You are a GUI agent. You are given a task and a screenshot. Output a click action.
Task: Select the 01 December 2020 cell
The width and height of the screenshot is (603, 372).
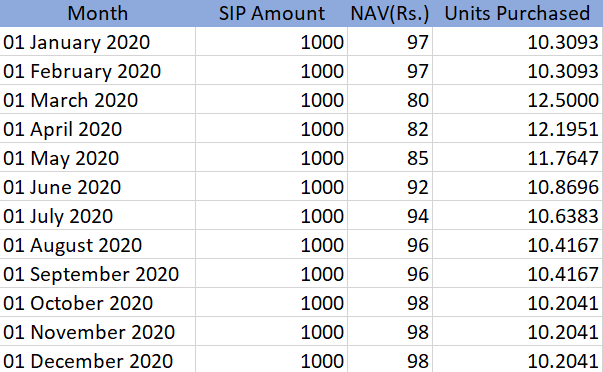click(x=97, y=359)
